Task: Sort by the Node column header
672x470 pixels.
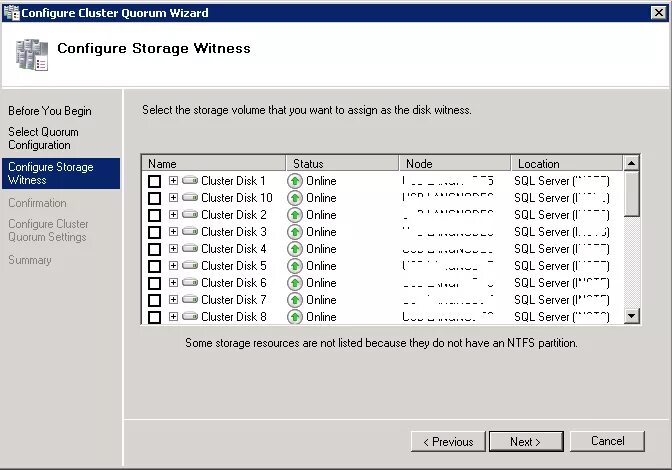Action: tap(455, 163)
